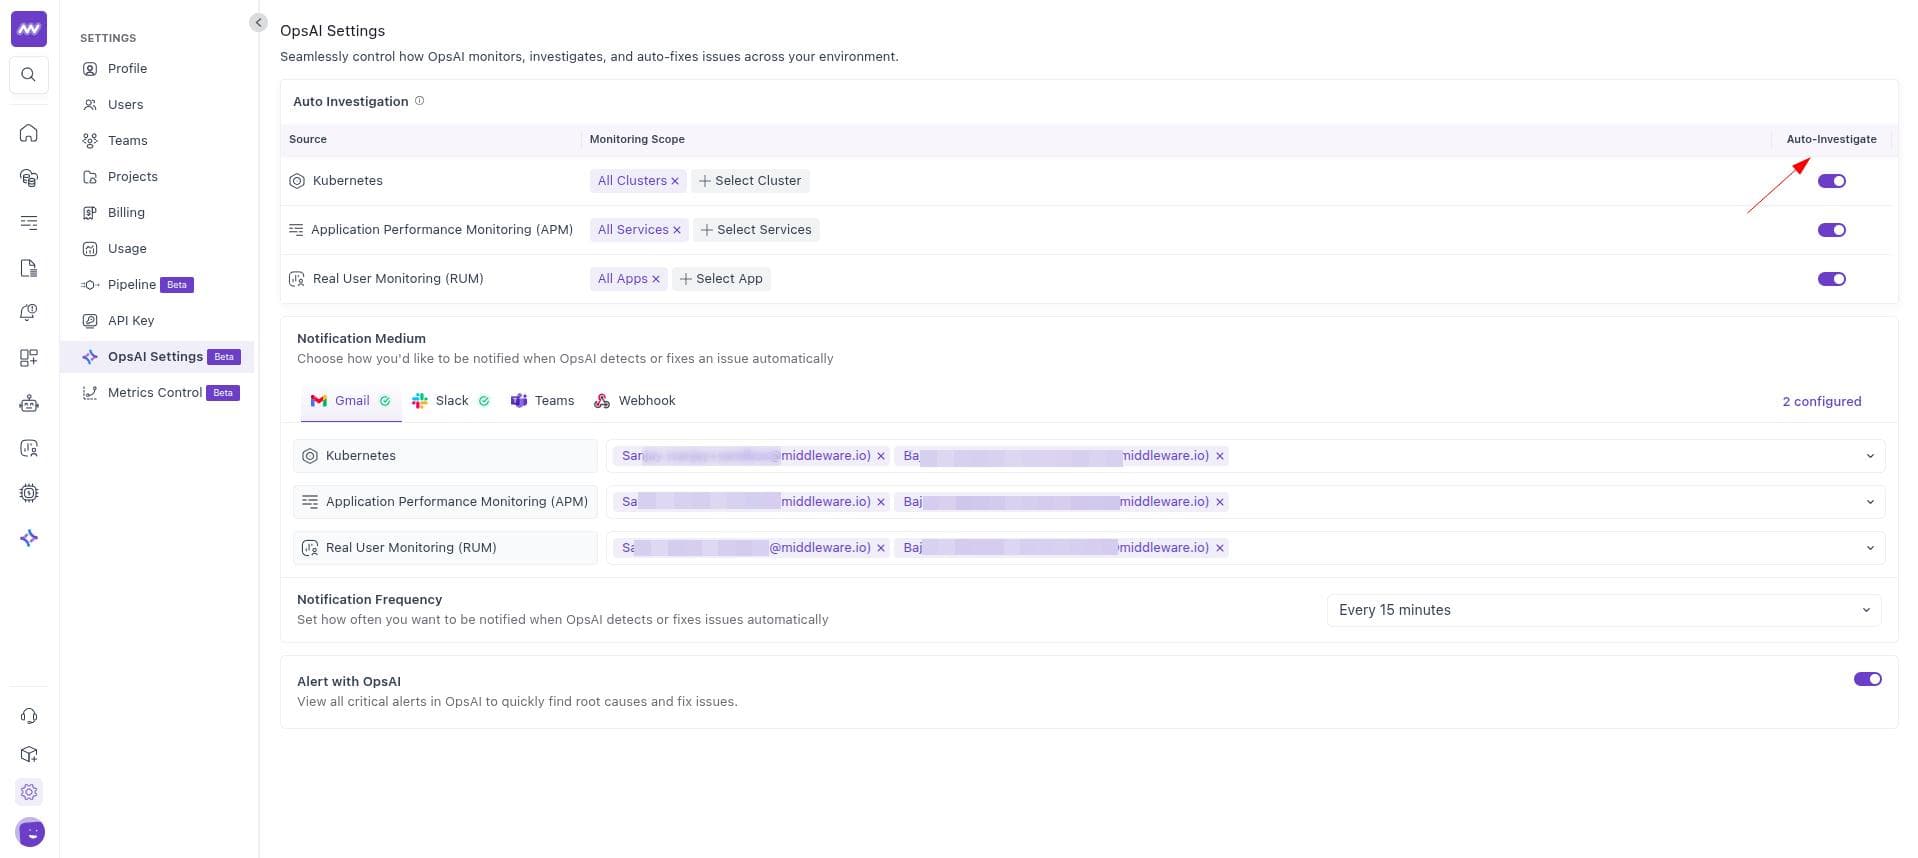Open the logs list icon in left rail
Screen dimensions: 1918x858
coord(29,223)
